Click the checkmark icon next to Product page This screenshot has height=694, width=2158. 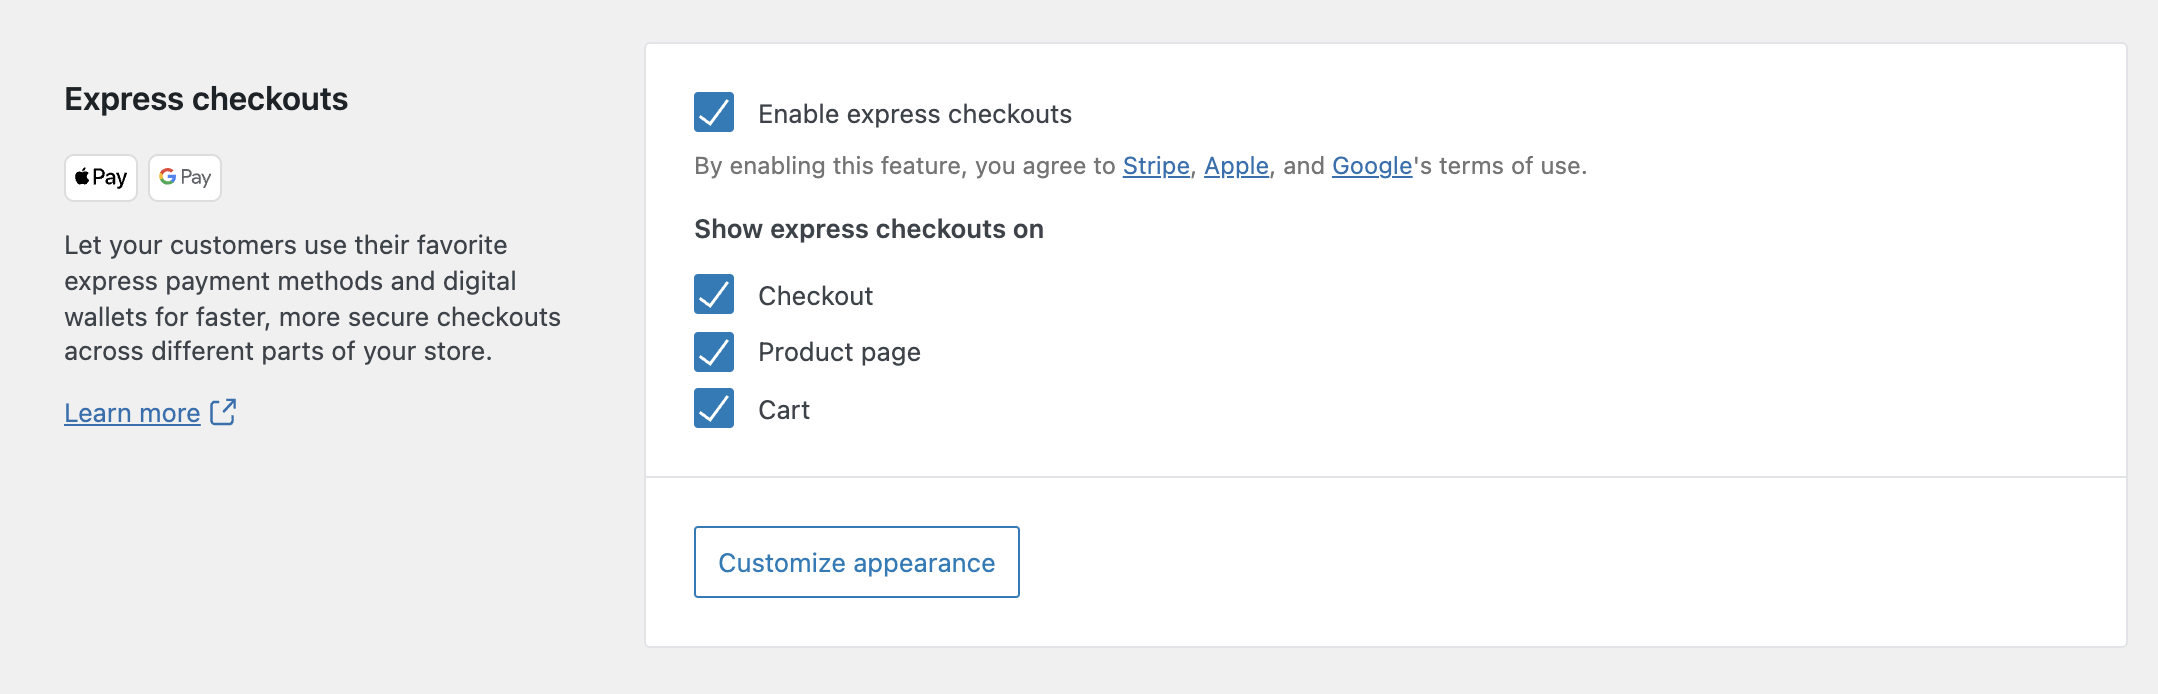pos(714,352)
